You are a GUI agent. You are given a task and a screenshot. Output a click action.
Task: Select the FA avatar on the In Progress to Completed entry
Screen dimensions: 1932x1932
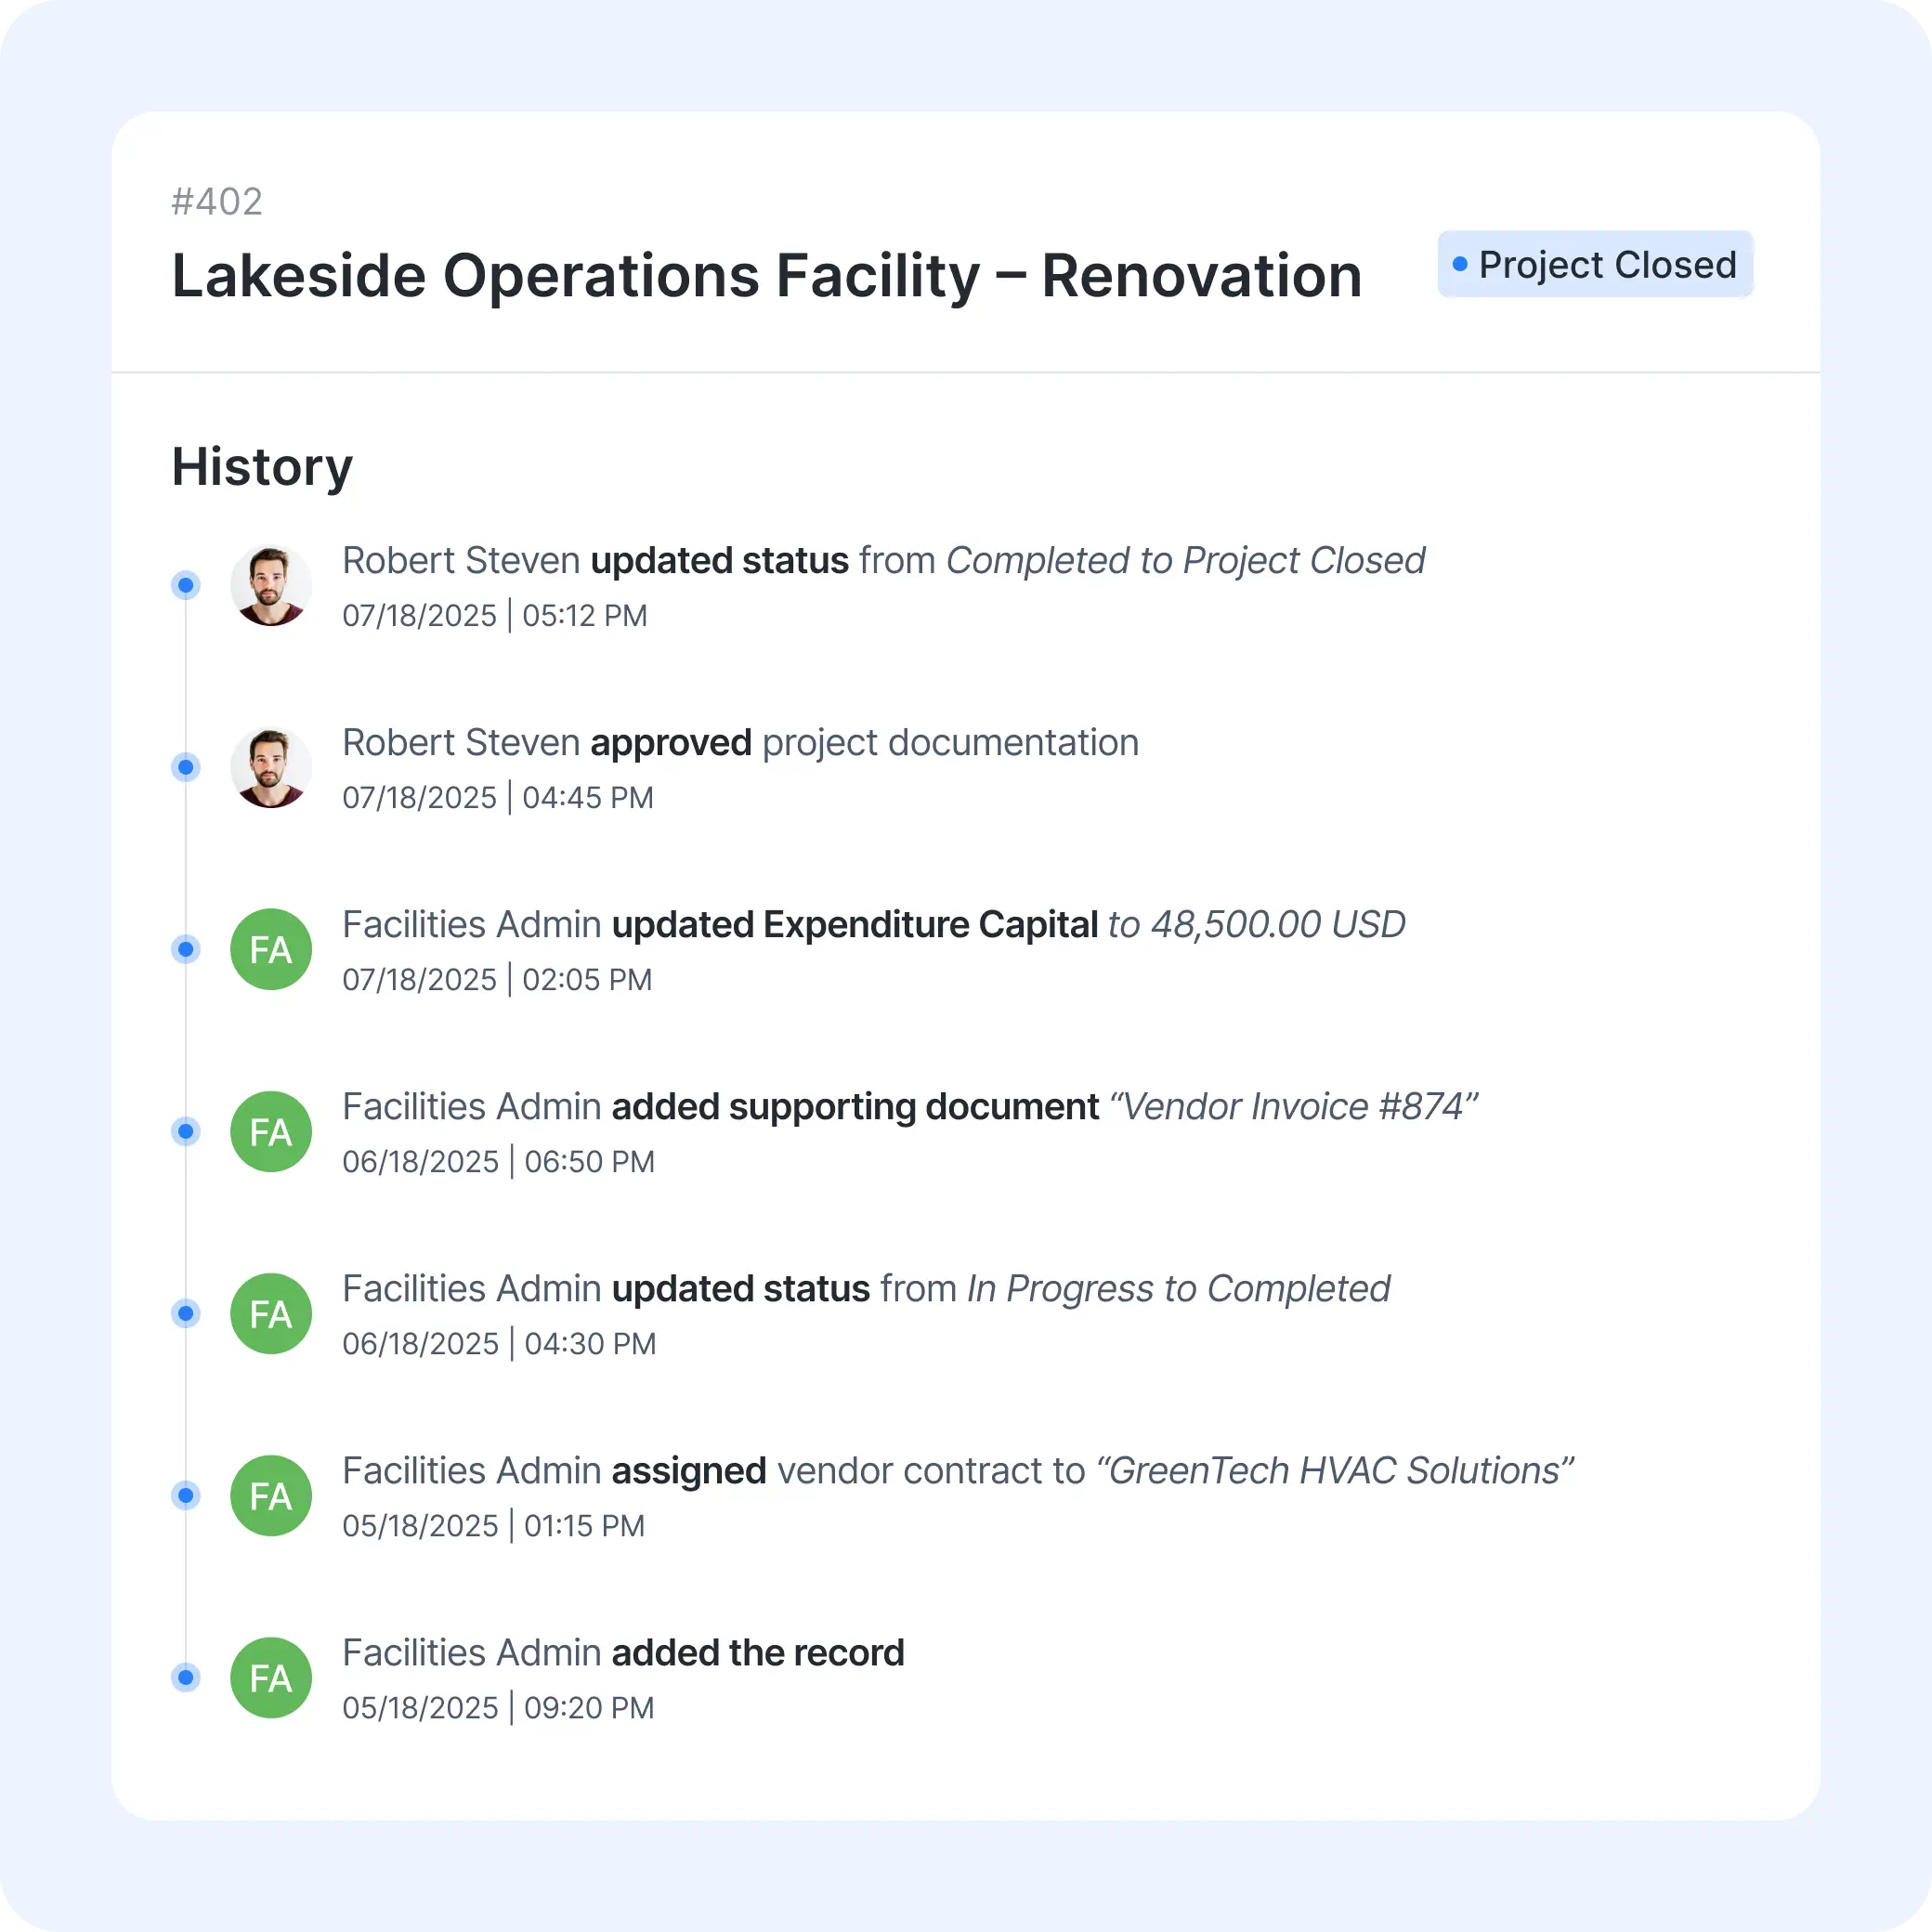click(270, 1313)
